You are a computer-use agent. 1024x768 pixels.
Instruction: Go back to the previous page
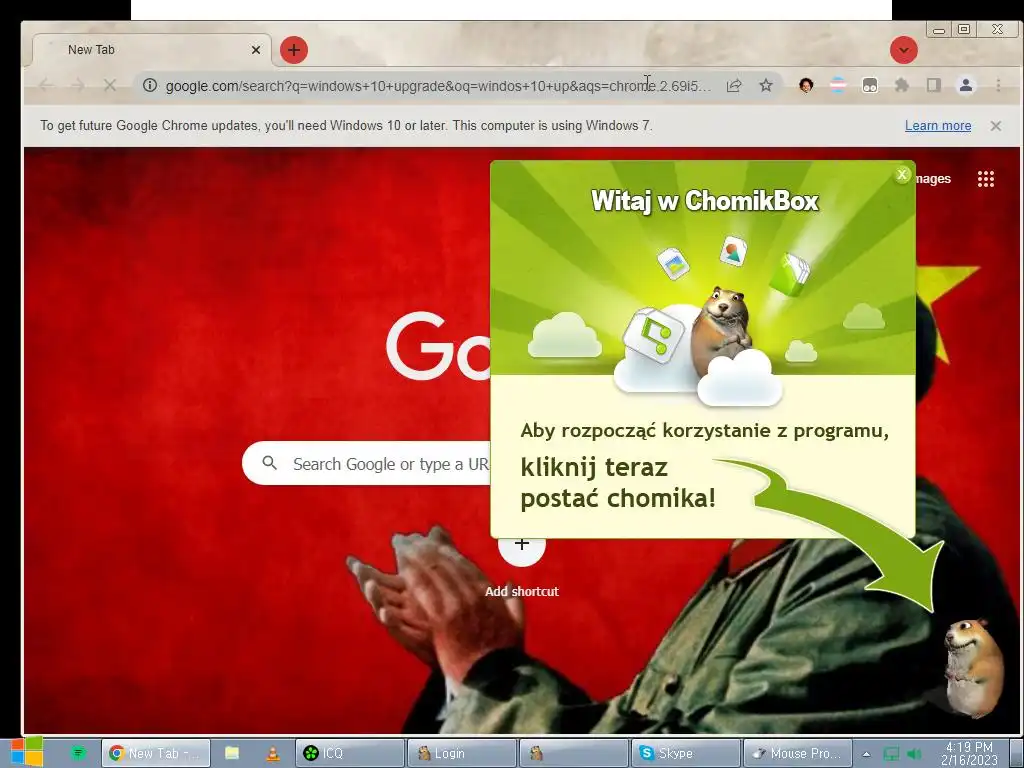46,85
